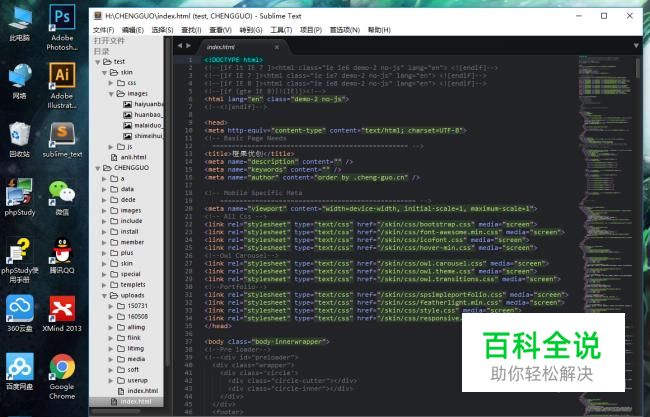Launch the phpStudy desktop shortcut
Screen dimensions: 650x417
pos(19,197)
